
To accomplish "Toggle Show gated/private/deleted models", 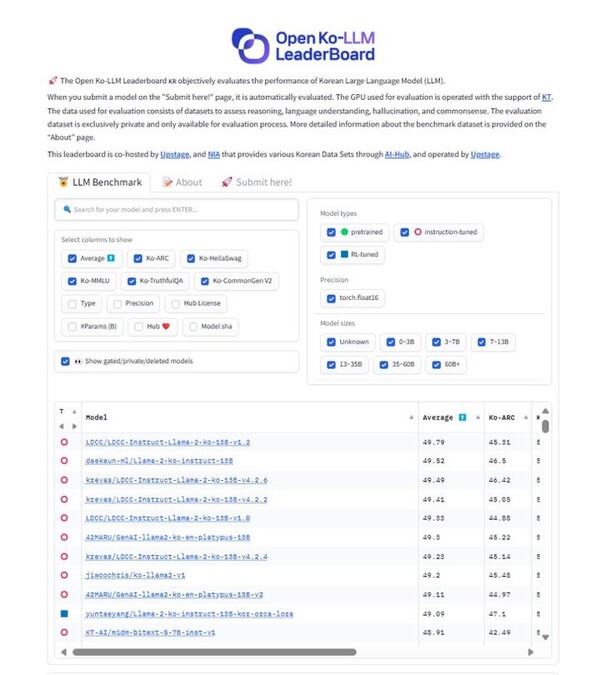I will pyautogui.click(x=65, y=361).
